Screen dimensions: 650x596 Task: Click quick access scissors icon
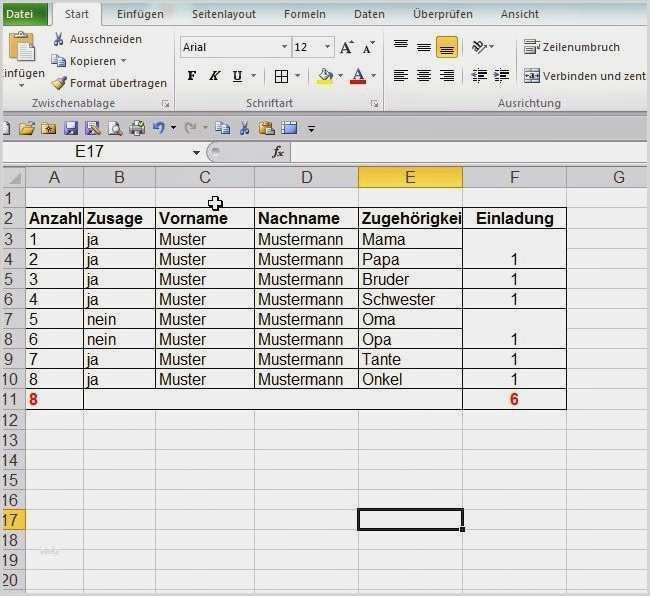pos(245,128)
